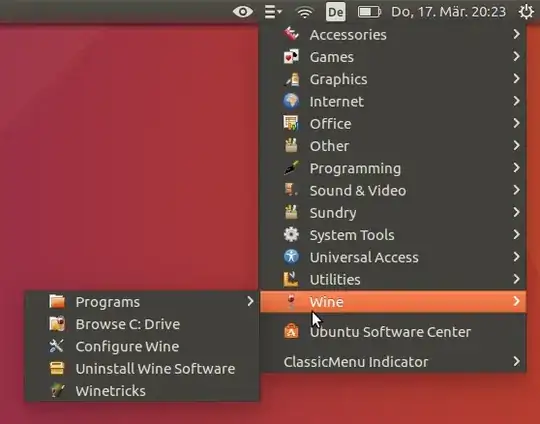Screen dimensions: 540x424
Task: Expand the ClassicMenu Indicator submenu arrow
Action: click(516, 361)
